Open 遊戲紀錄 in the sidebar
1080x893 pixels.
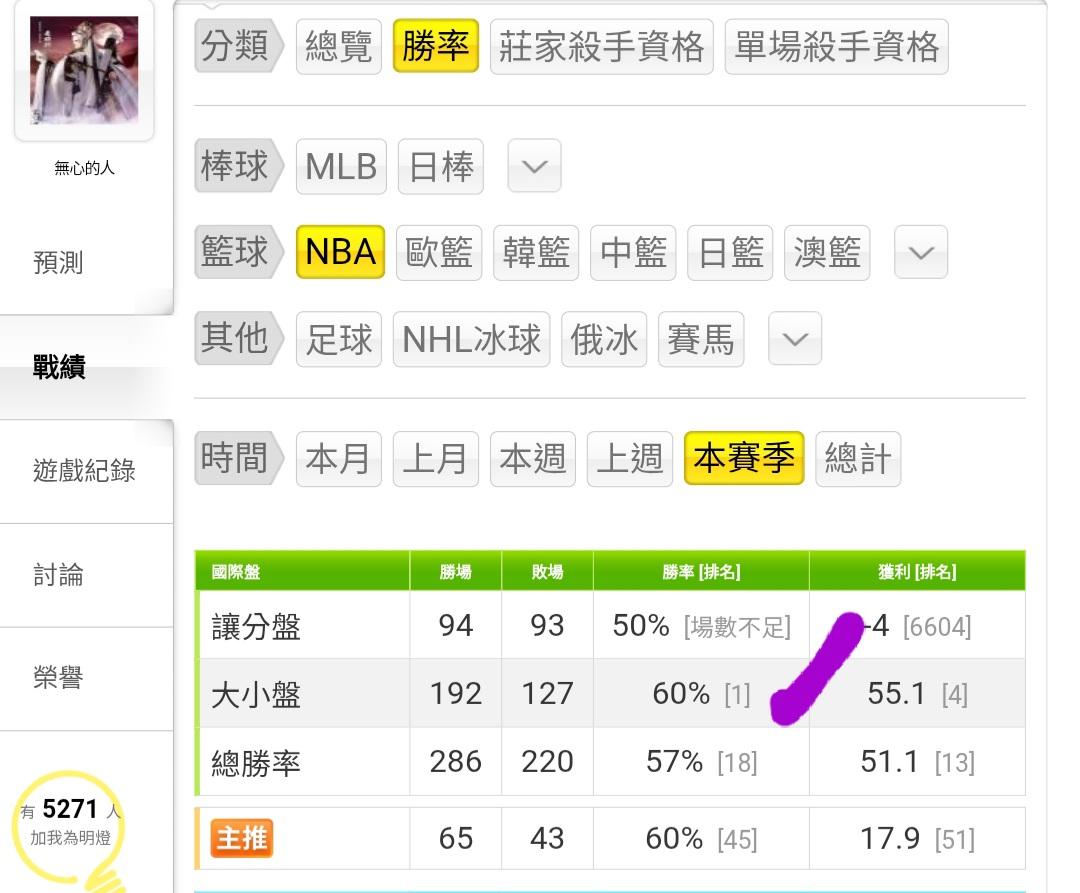click(x=84, y=471)
